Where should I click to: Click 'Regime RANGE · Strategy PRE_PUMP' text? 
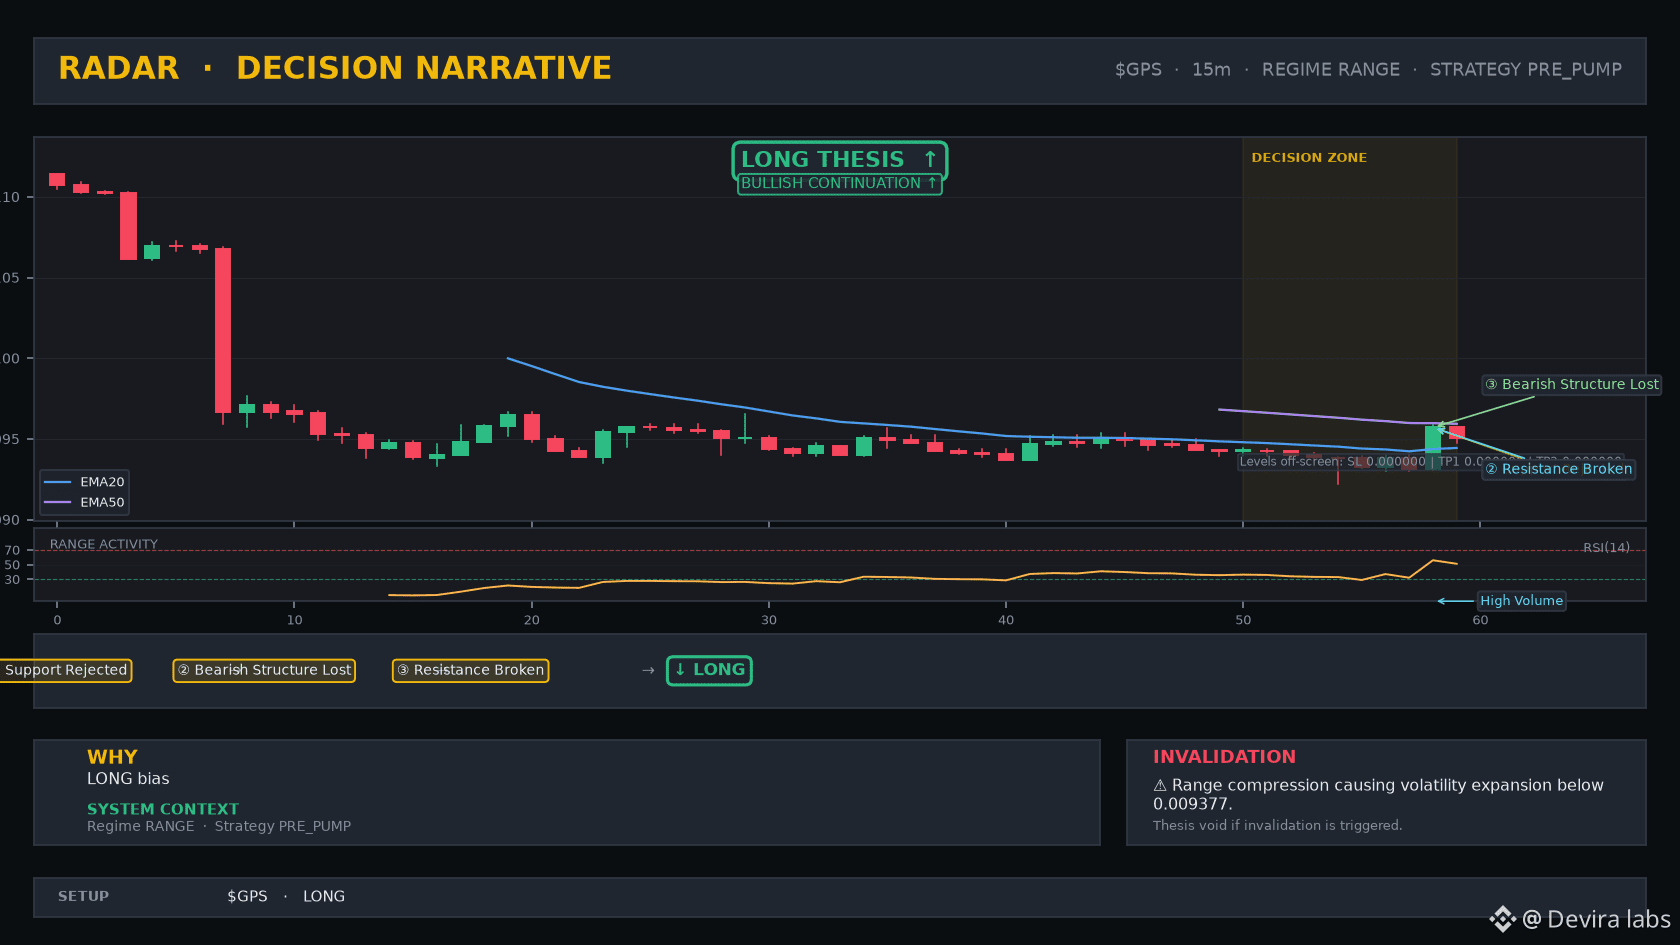219,826
